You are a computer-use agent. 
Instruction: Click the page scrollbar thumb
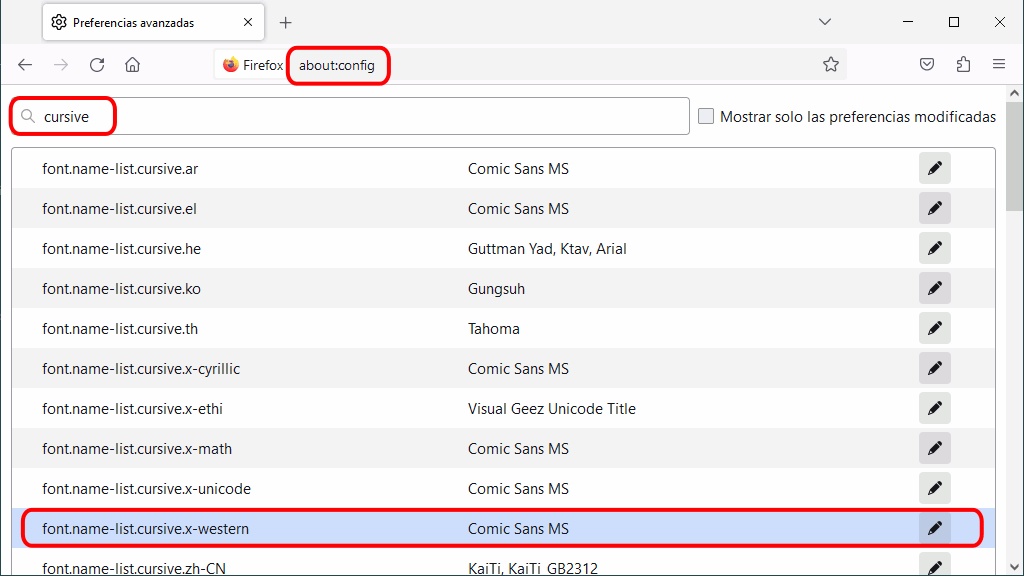(1014, 156)
